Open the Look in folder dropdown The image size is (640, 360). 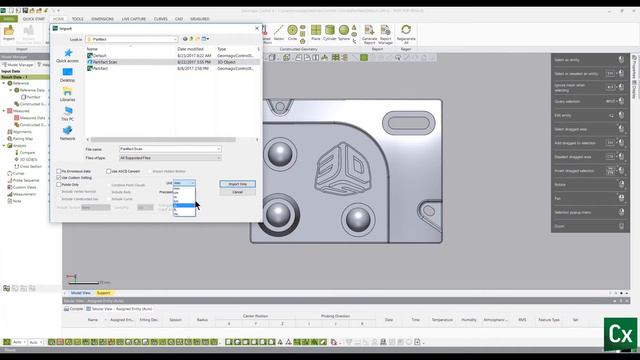(175, 39)
